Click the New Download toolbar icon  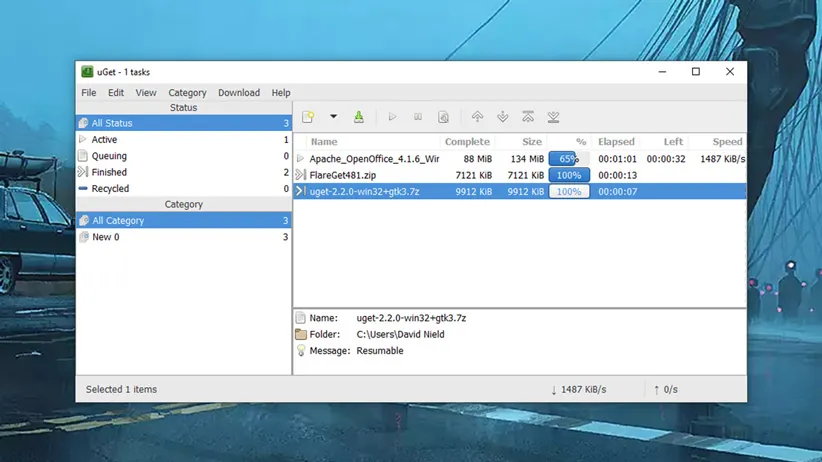(x=308, y=117)
